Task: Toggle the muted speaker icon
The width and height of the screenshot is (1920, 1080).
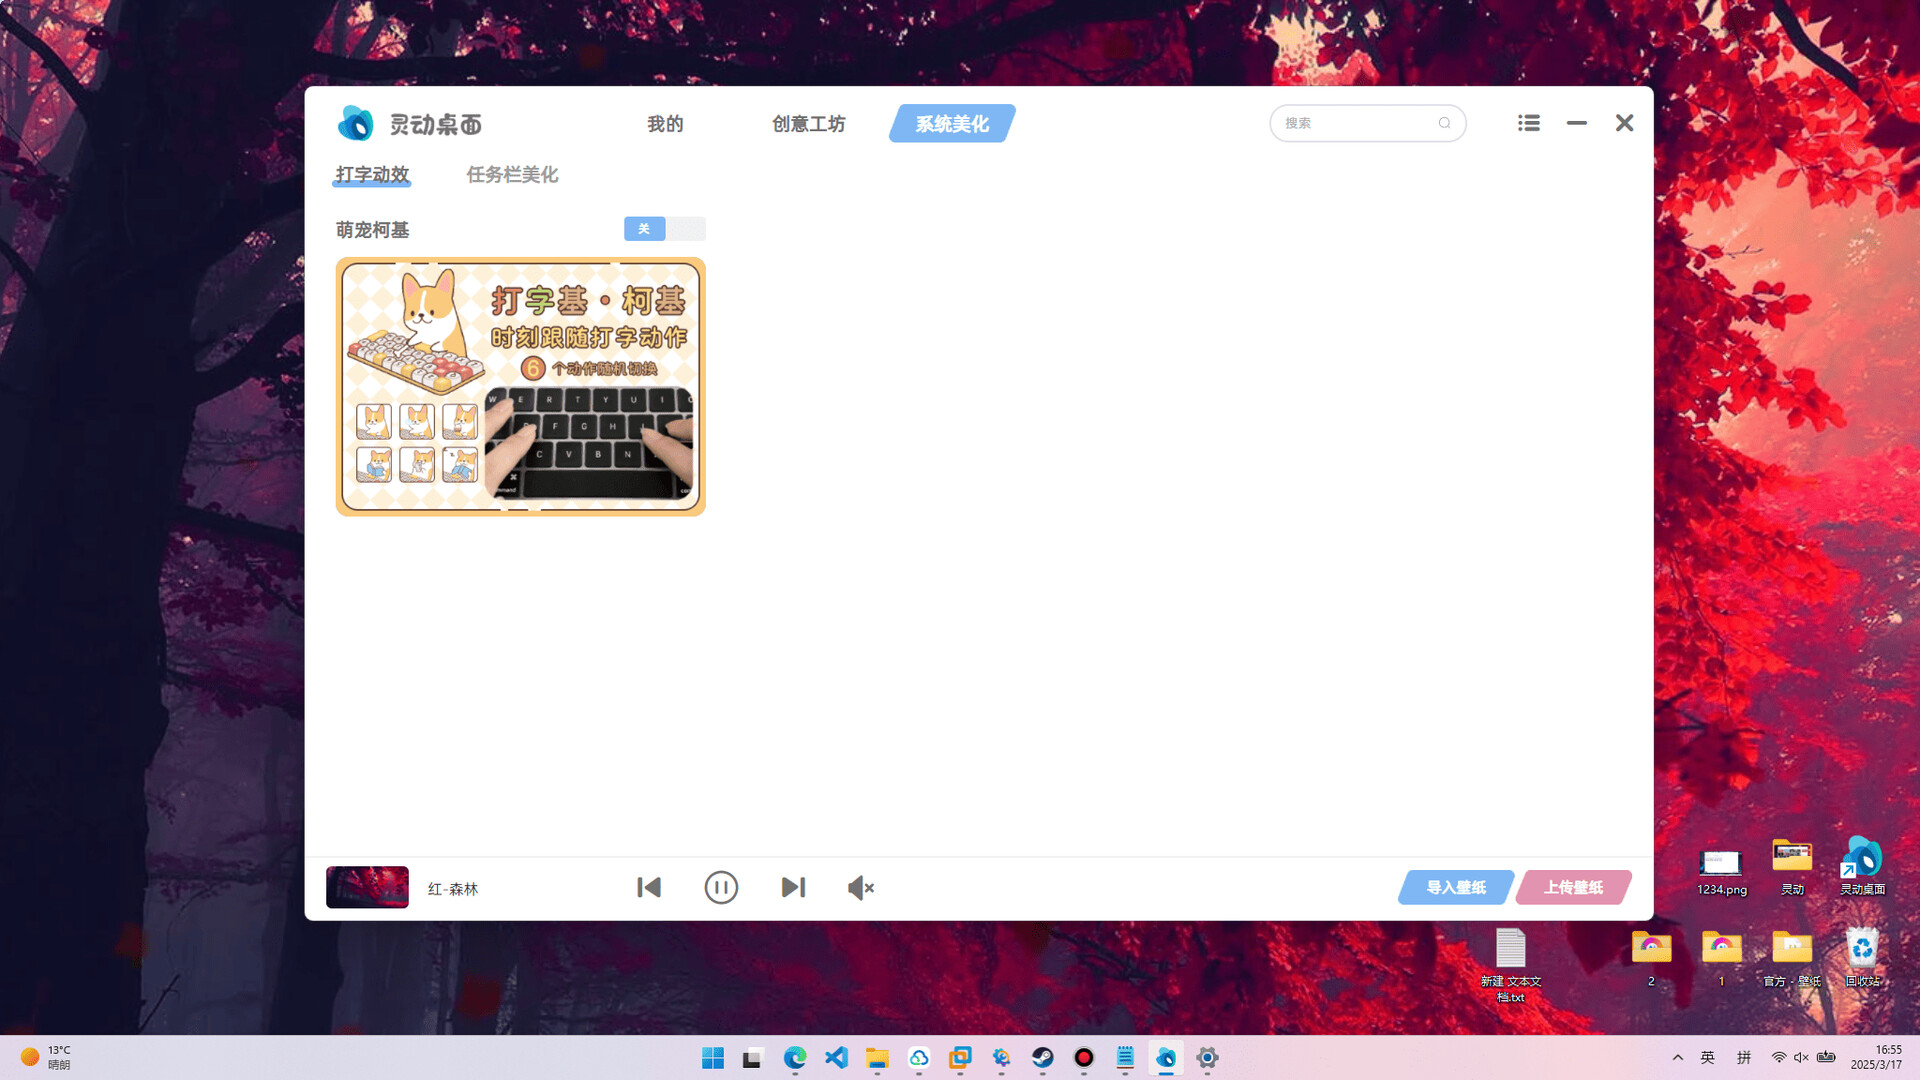Action: 860,888
